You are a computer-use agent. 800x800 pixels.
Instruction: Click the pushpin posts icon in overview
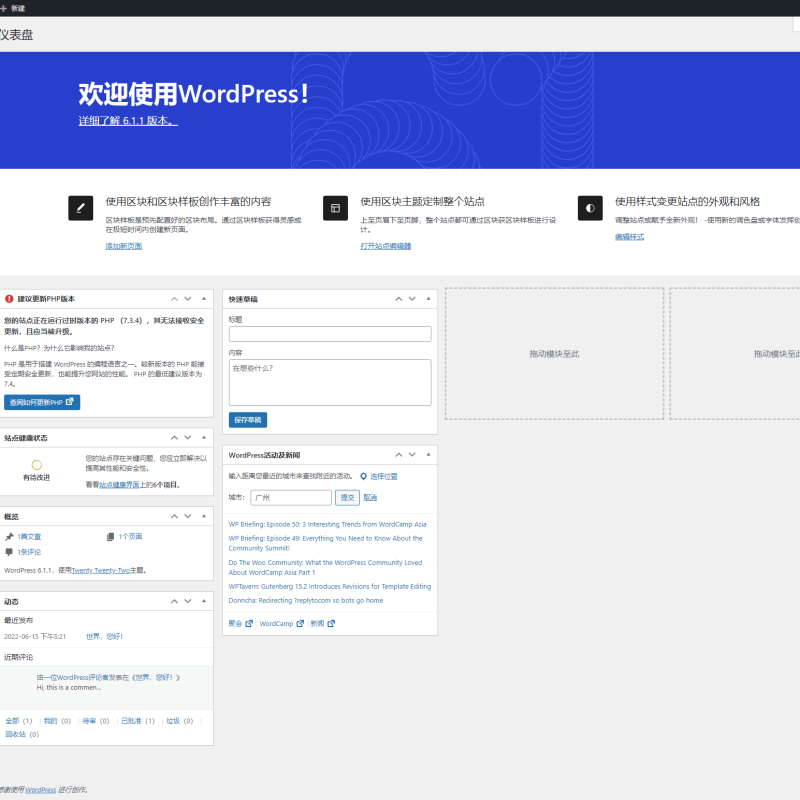(9, 537)
